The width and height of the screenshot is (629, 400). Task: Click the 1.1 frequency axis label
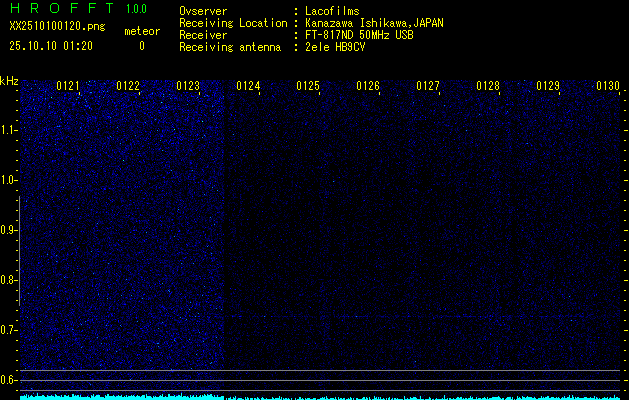click(x=9, y=130)
